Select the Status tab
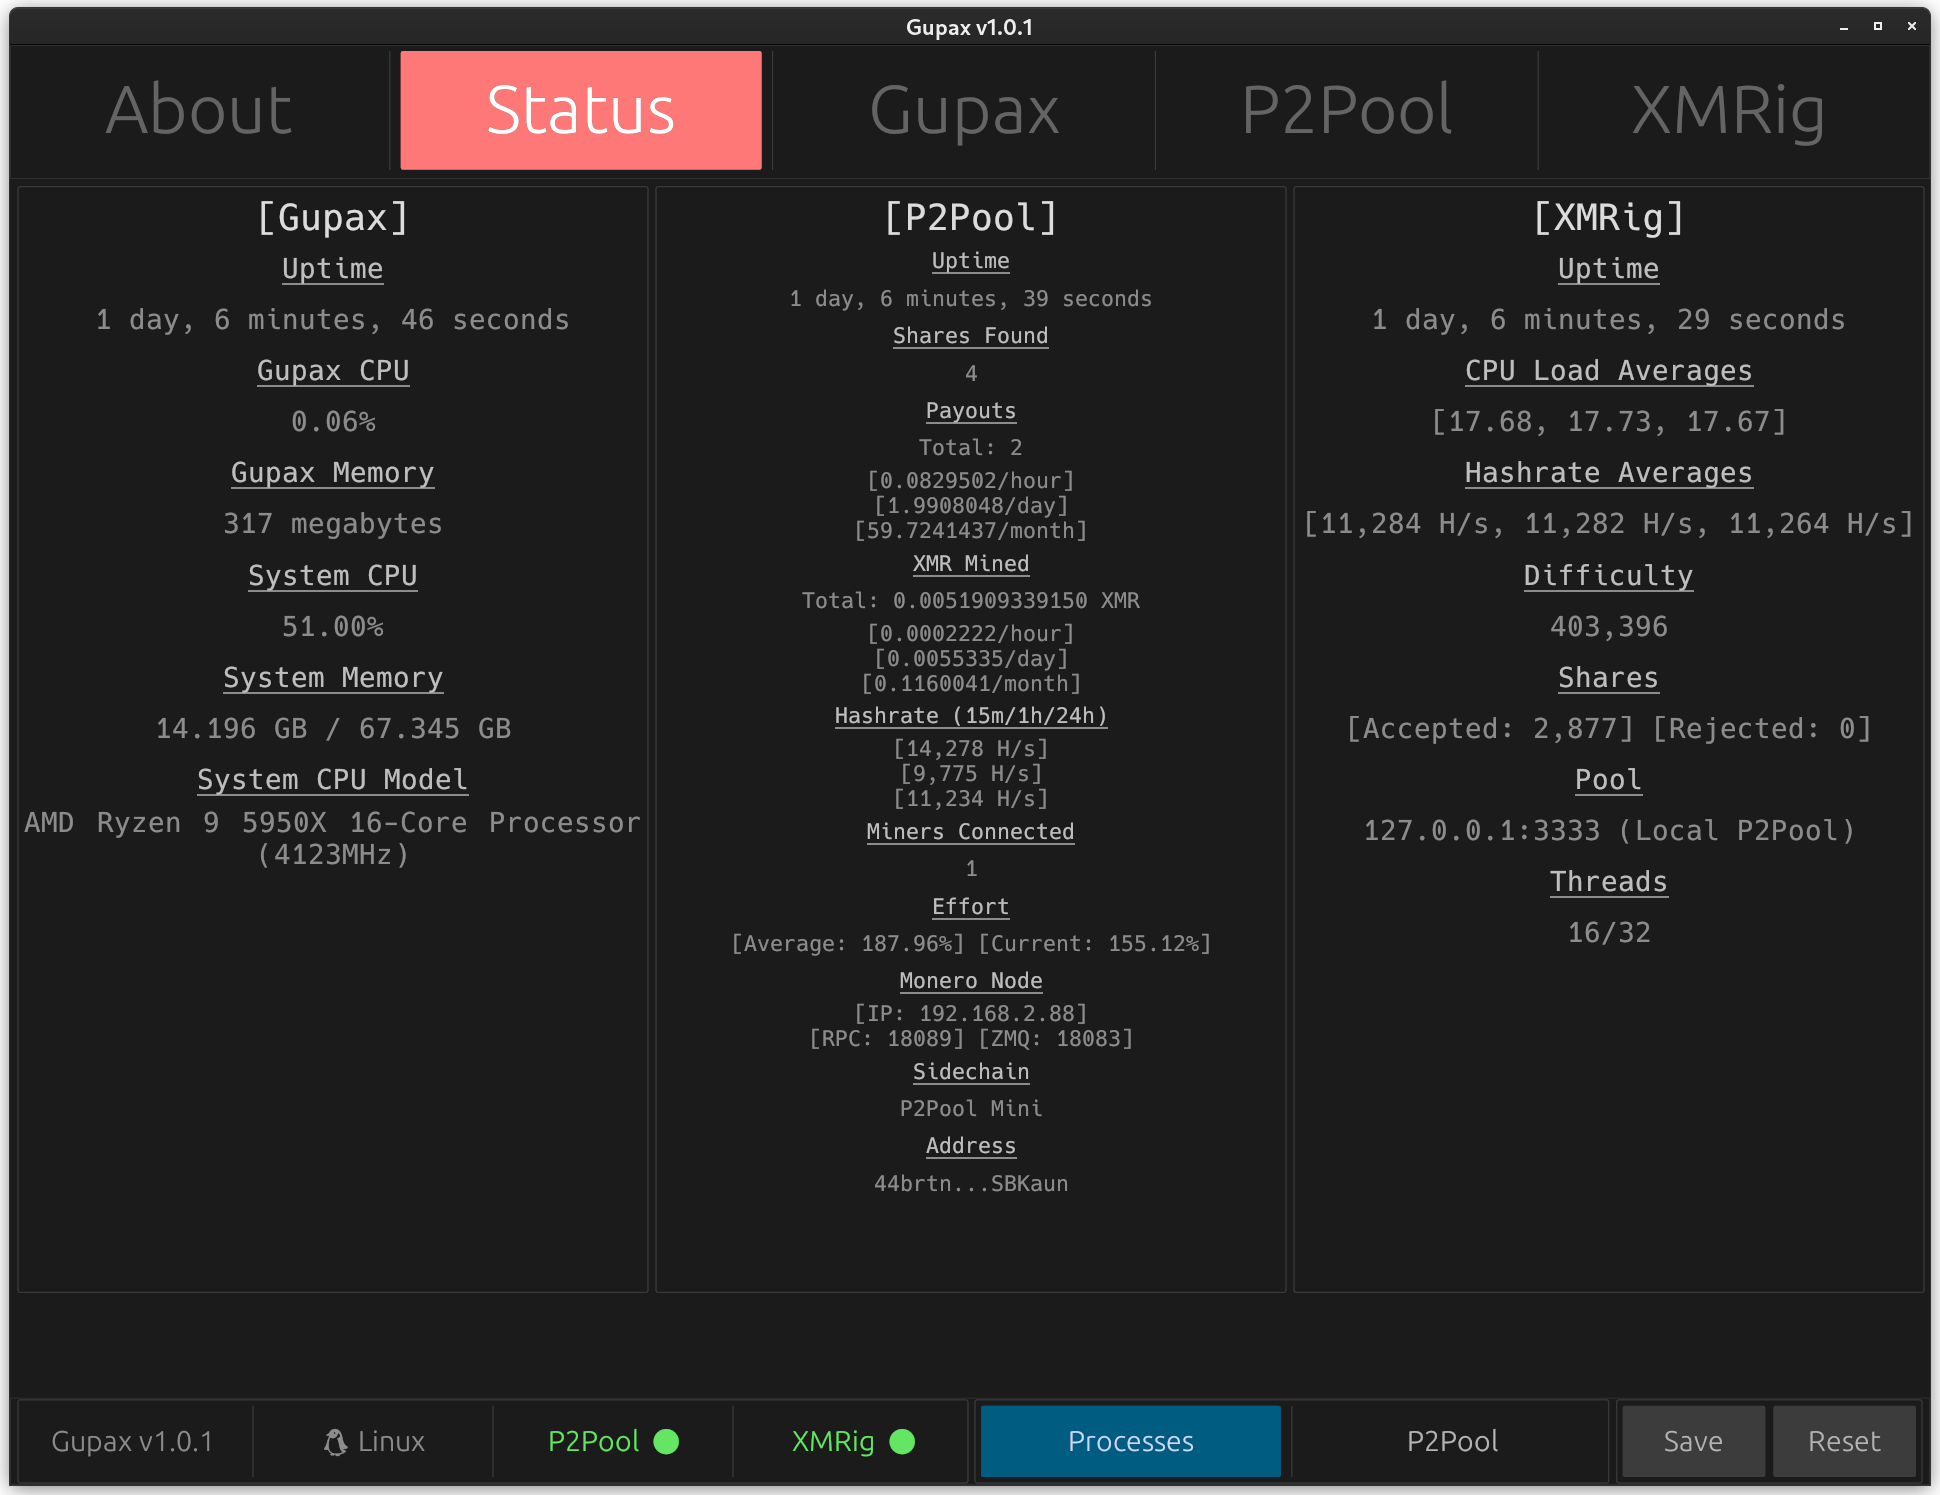This screenshot has width=1940, height=1495. pos(581,110)
